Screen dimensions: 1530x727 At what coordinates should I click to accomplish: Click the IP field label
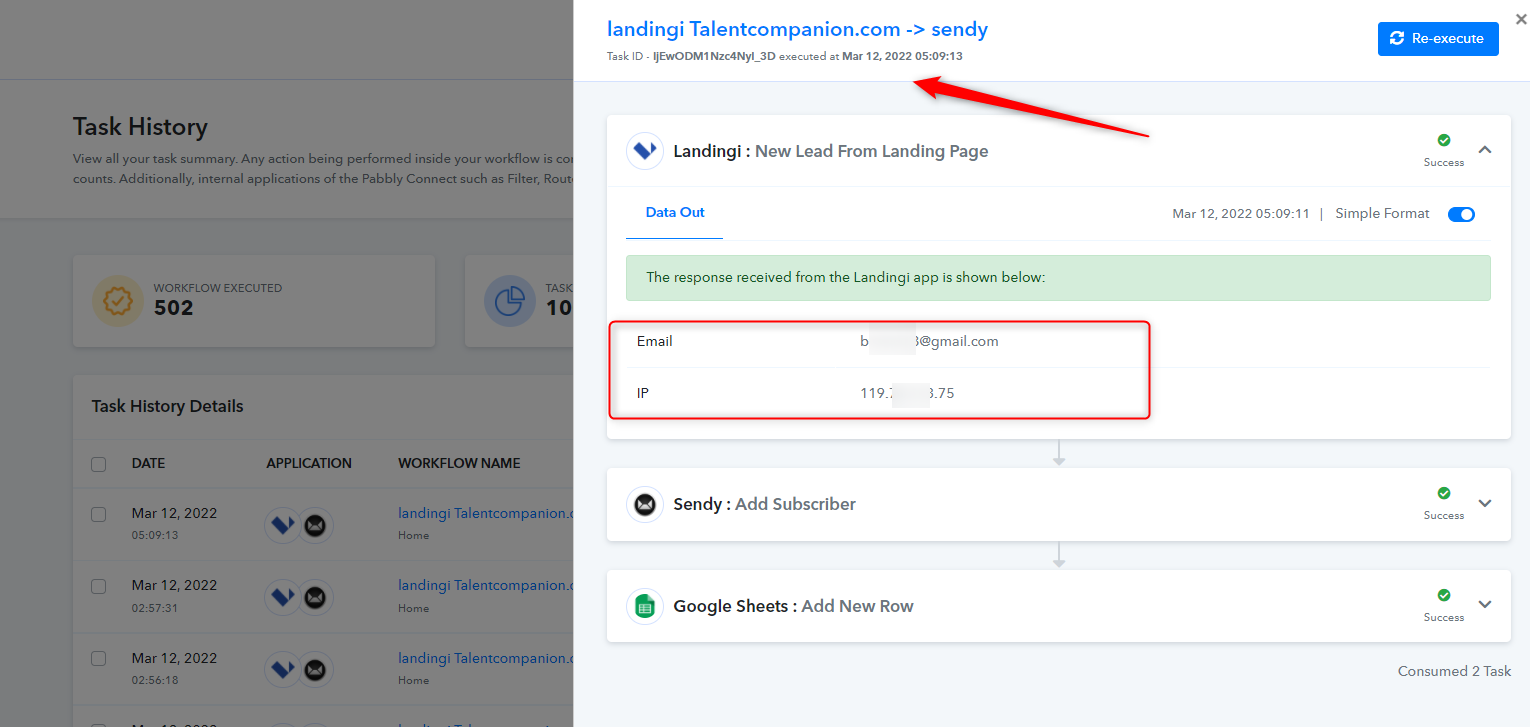(643, 393)
